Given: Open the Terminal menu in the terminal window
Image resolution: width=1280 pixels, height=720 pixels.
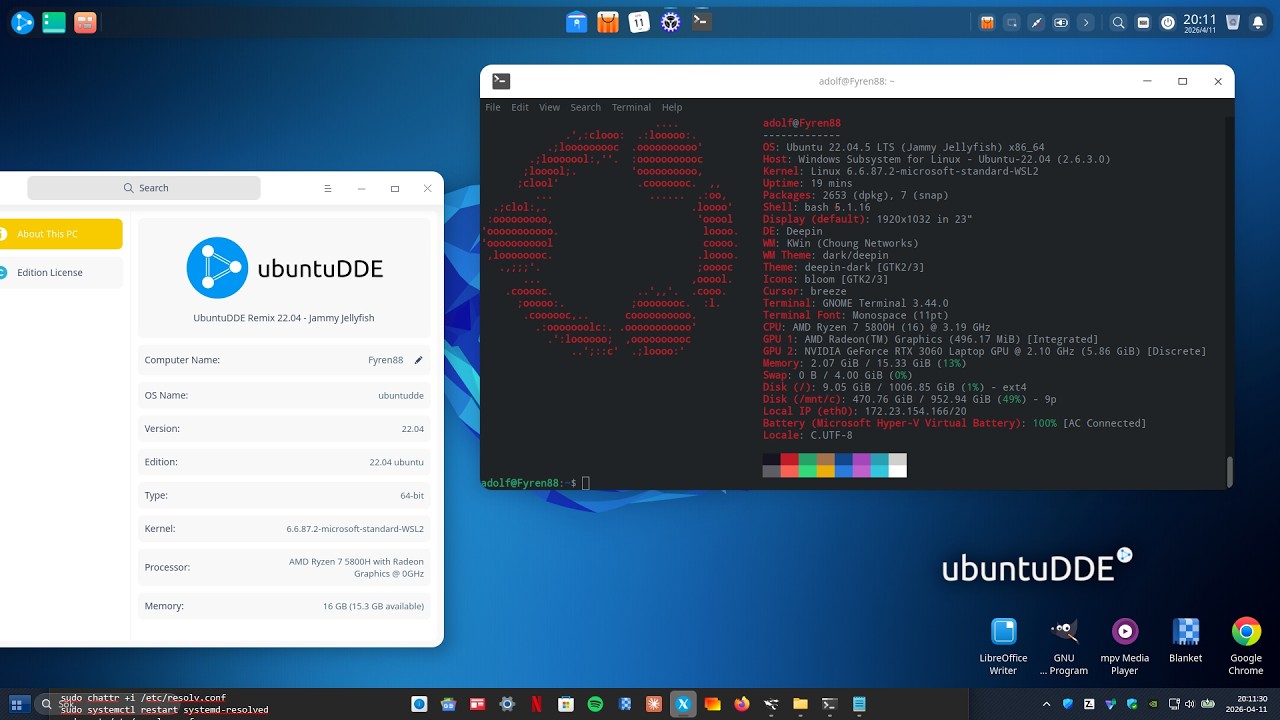Looking at the screenshot, I should point(631,107).
